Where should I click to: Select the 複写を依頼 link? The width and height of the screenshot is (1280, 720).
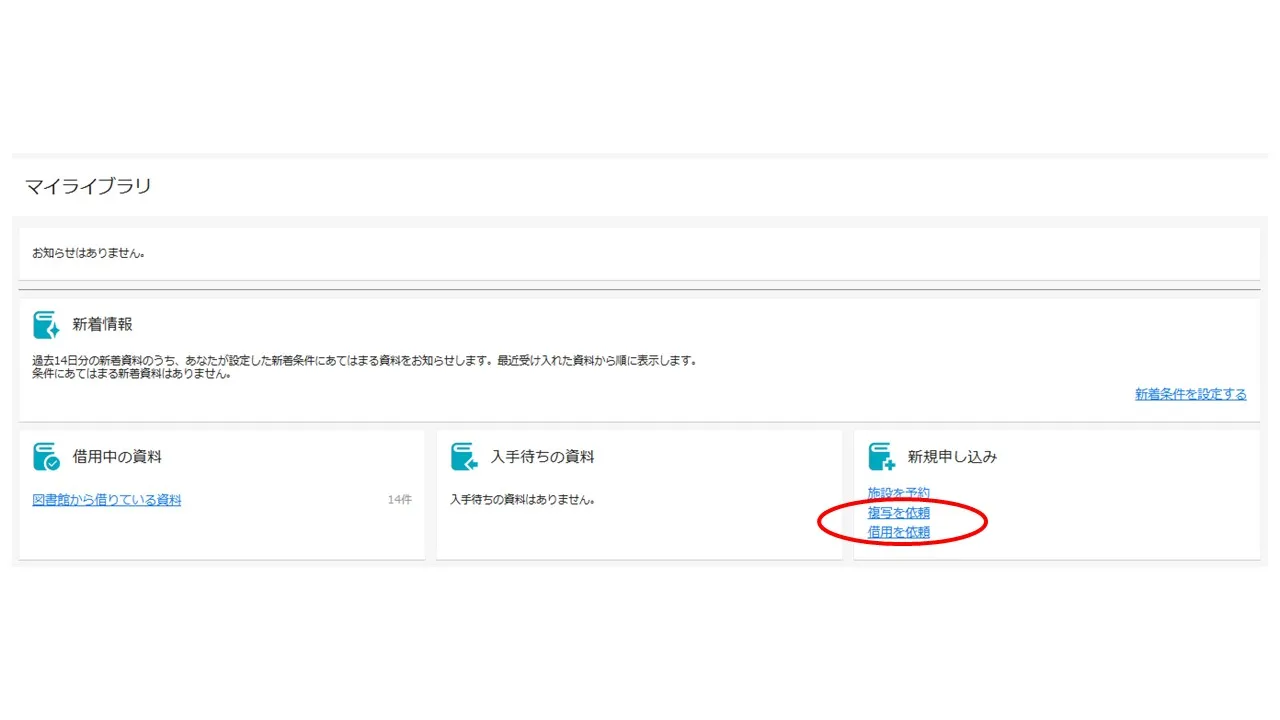coord(898,513)
